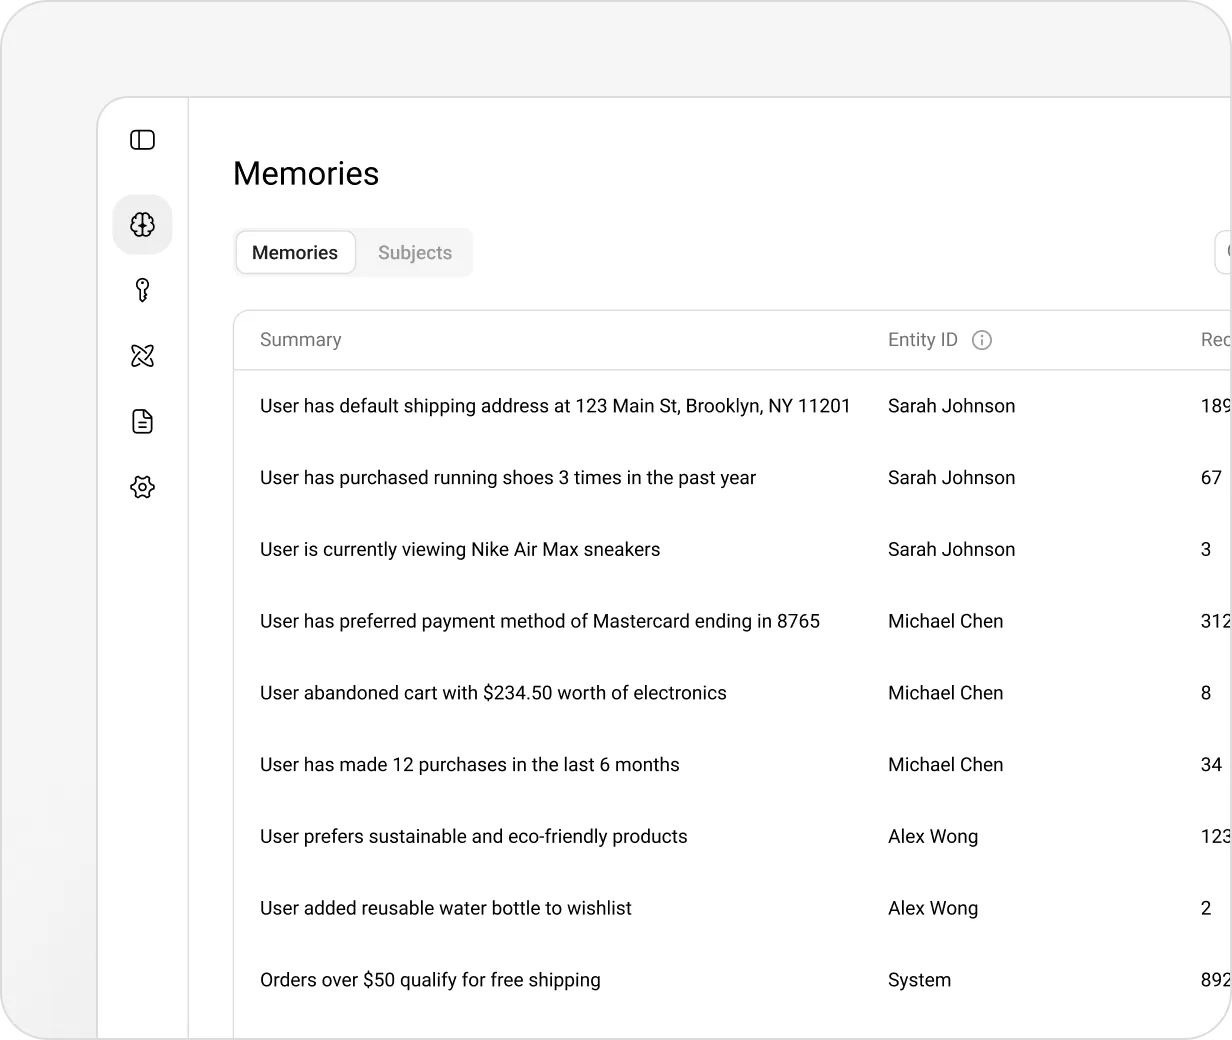Open the sustainable eco-friendly products memory
Image resolution: width=1232 pixels, height=1040 pixels.
473,837
